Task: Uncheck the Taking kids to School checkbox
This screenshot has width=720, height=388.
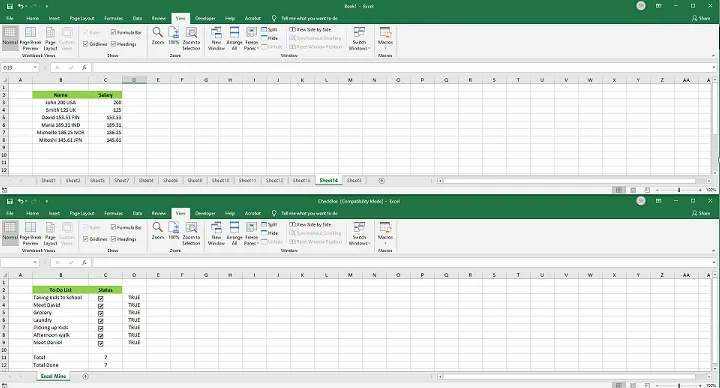Action: click(101, 298)
